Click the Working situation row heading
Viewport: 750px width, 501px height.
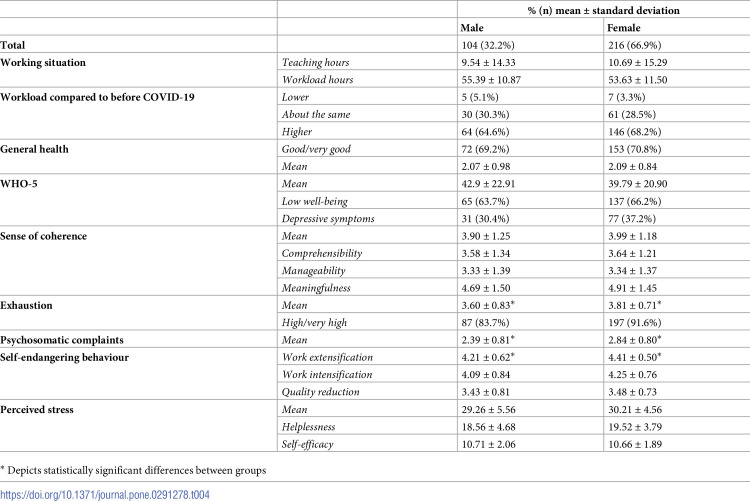(43, 62)
